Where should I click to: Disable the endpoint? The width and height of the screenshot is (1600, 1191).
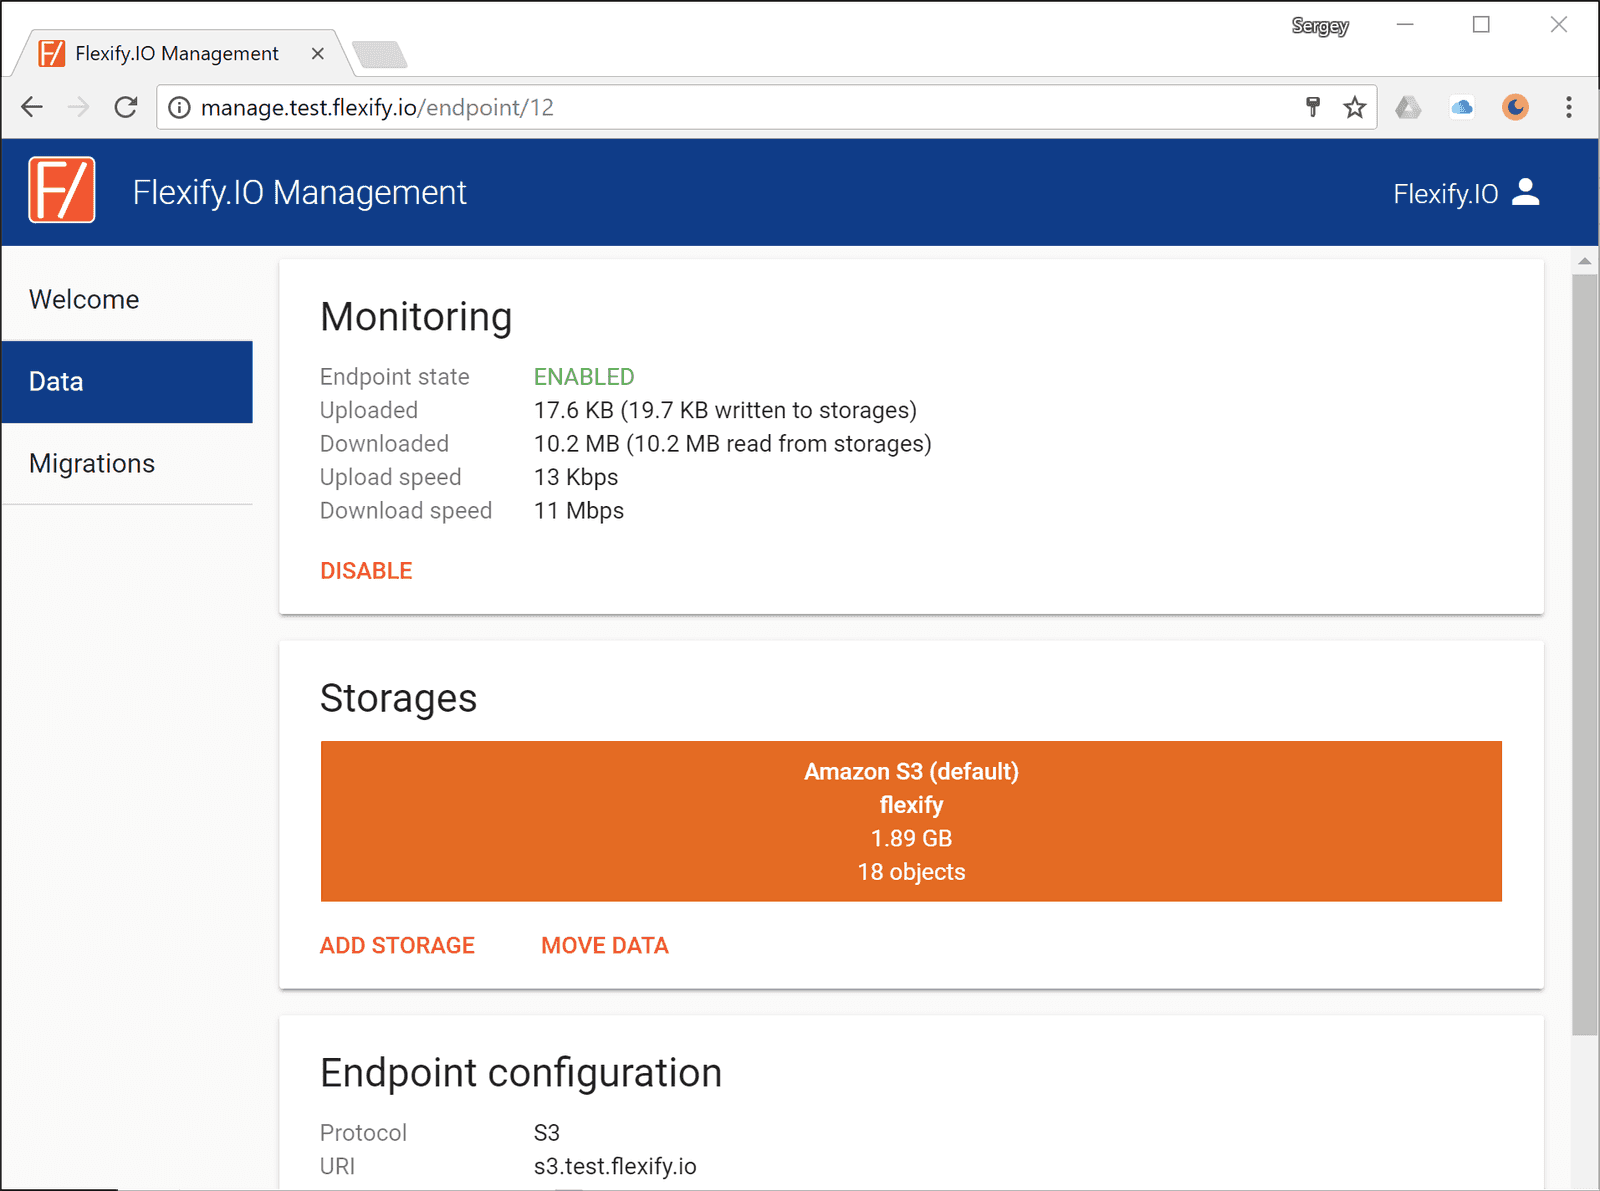click(x=366, y=570)
